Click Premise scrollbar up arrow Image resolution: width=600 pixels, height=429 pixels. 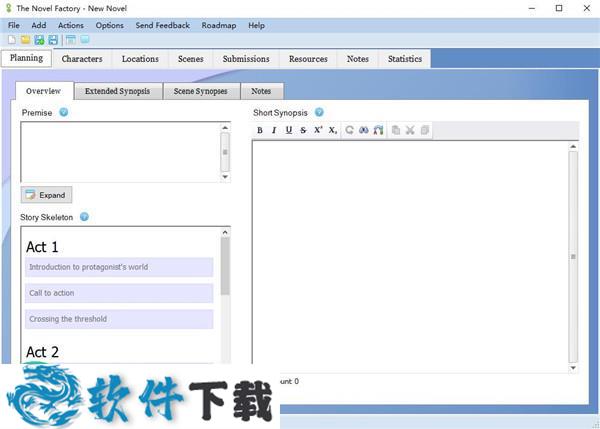[x=225, y=127]
